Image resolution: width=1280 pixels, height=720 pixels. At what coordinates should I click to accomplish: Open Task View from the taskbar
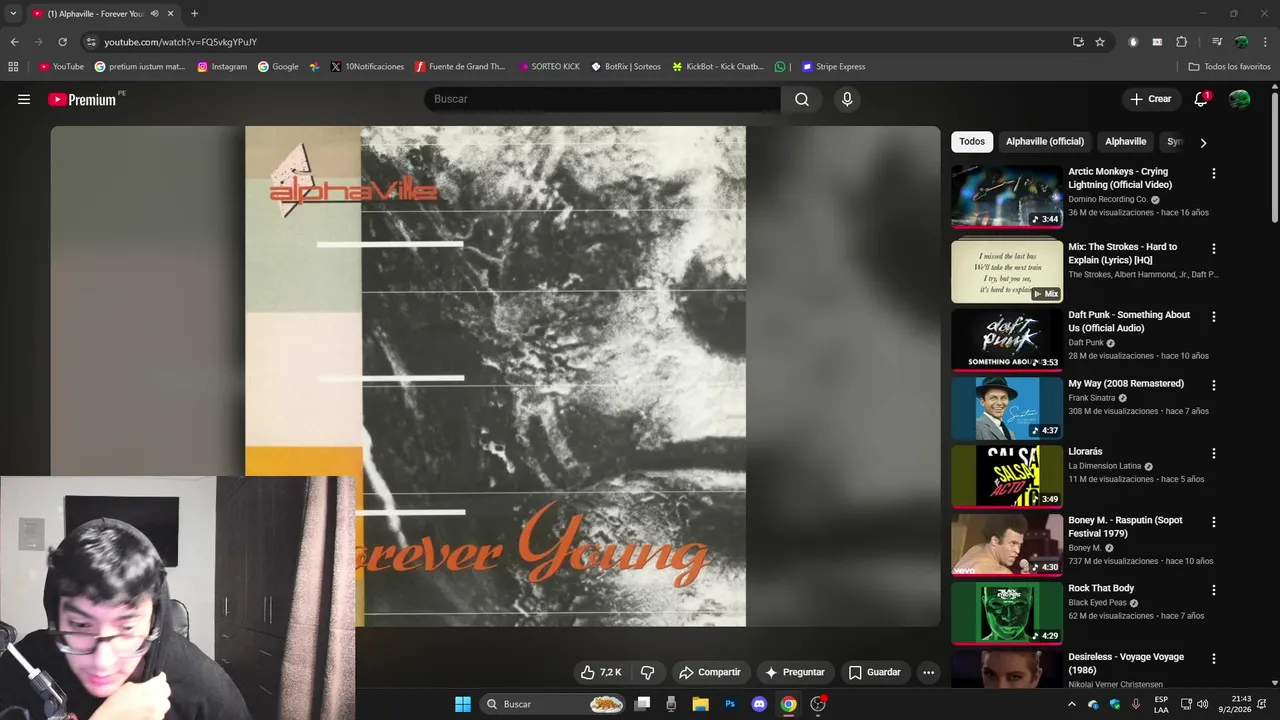tap(643, 704)
